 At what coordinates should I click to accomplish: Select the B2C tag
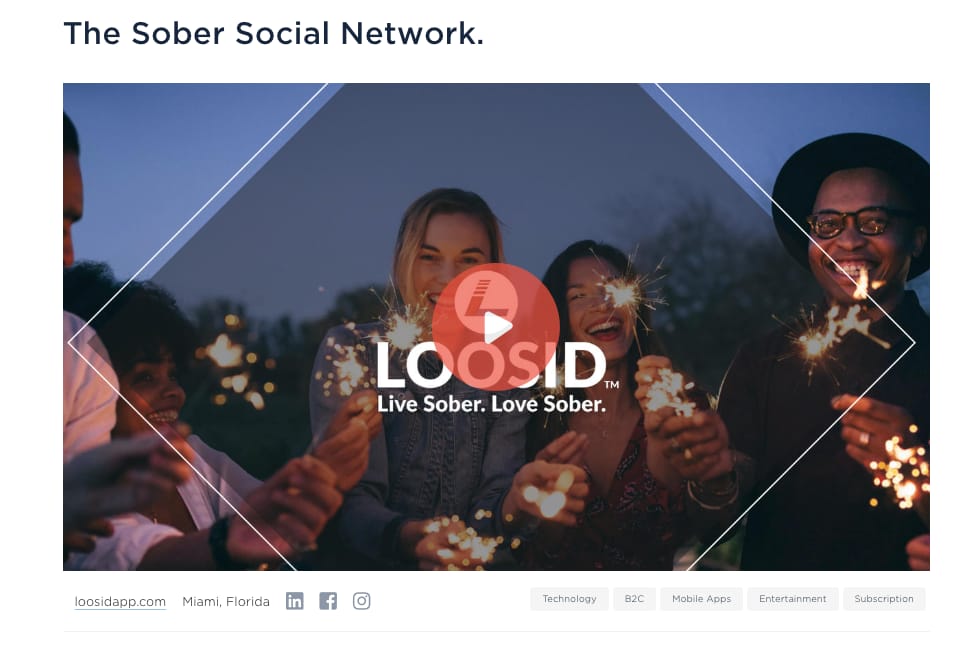point(634,599)
